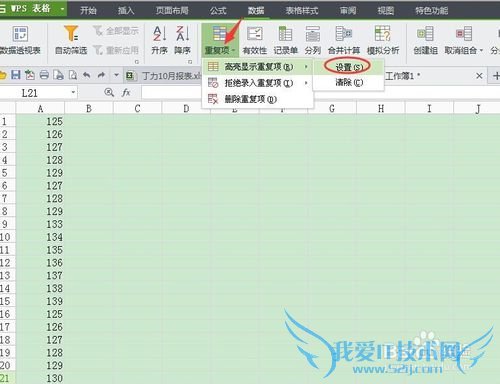The height and width of the screenshot is (384, 500).
Task: Open the 数据透视表 pivot table tool
Action: point(20,40)
